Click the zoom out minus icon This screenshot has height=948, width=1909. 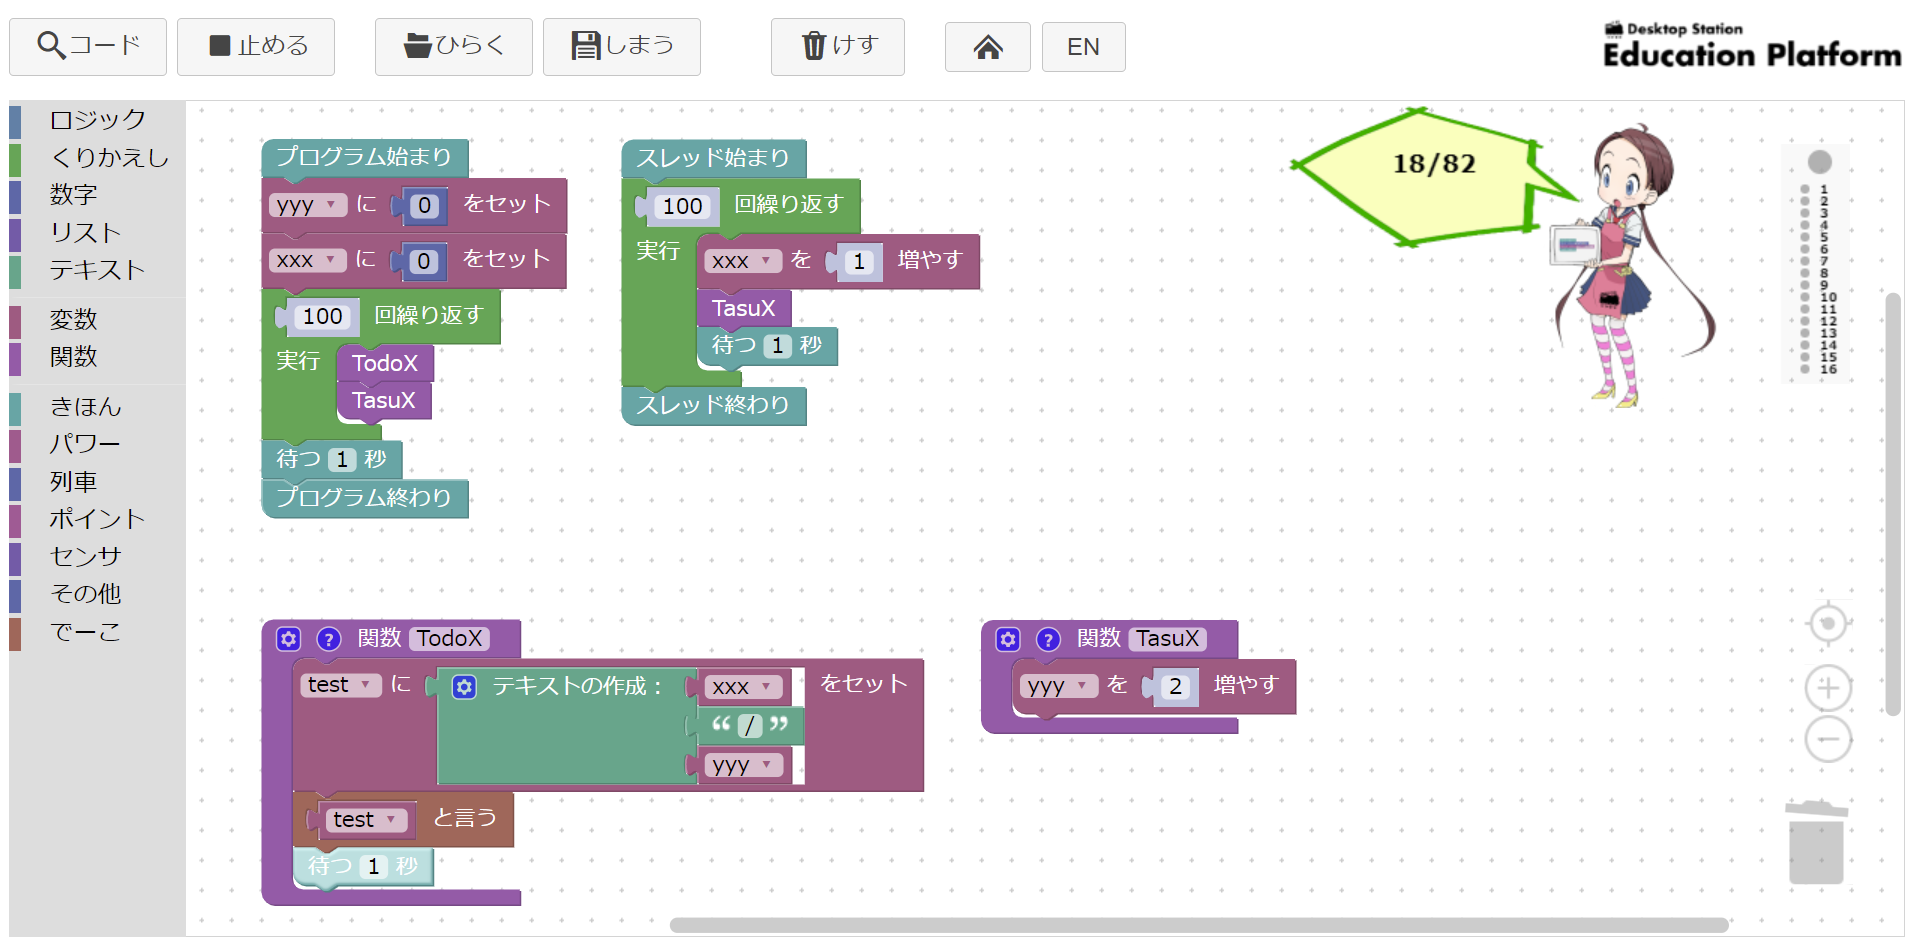(x=1828, y=740)
